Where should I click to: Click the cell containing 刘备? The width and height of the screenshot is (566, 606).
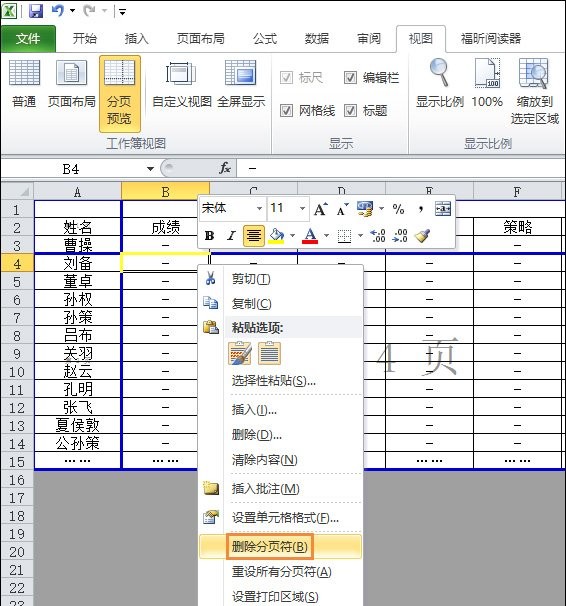pos(78,263)
